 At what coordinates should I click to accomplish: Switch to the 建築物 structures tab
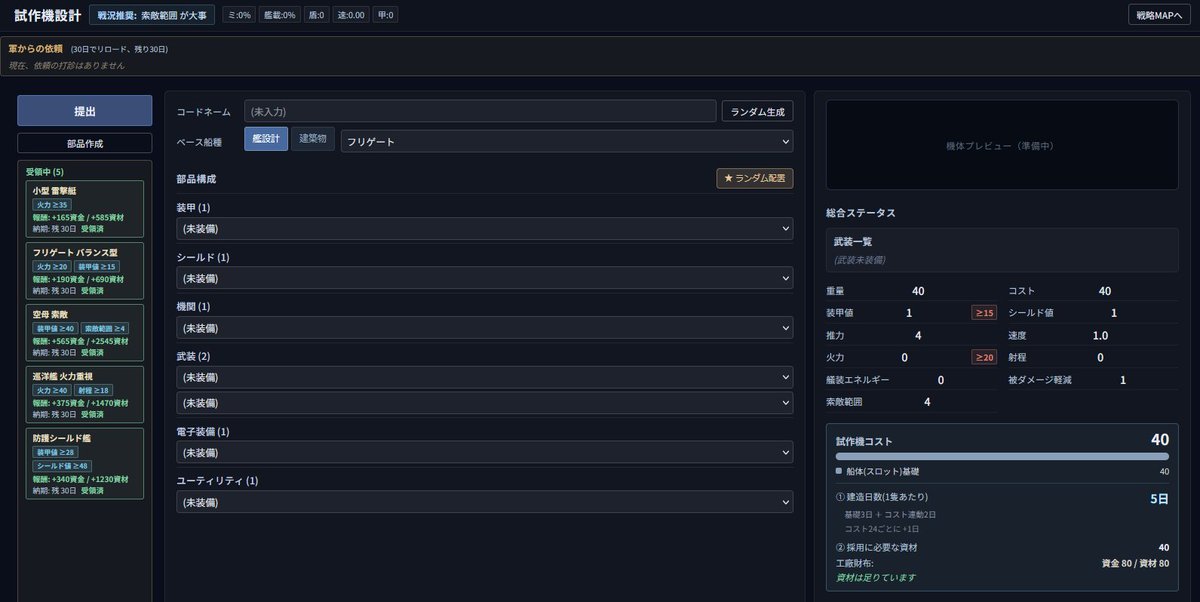[x=313, y=140]
